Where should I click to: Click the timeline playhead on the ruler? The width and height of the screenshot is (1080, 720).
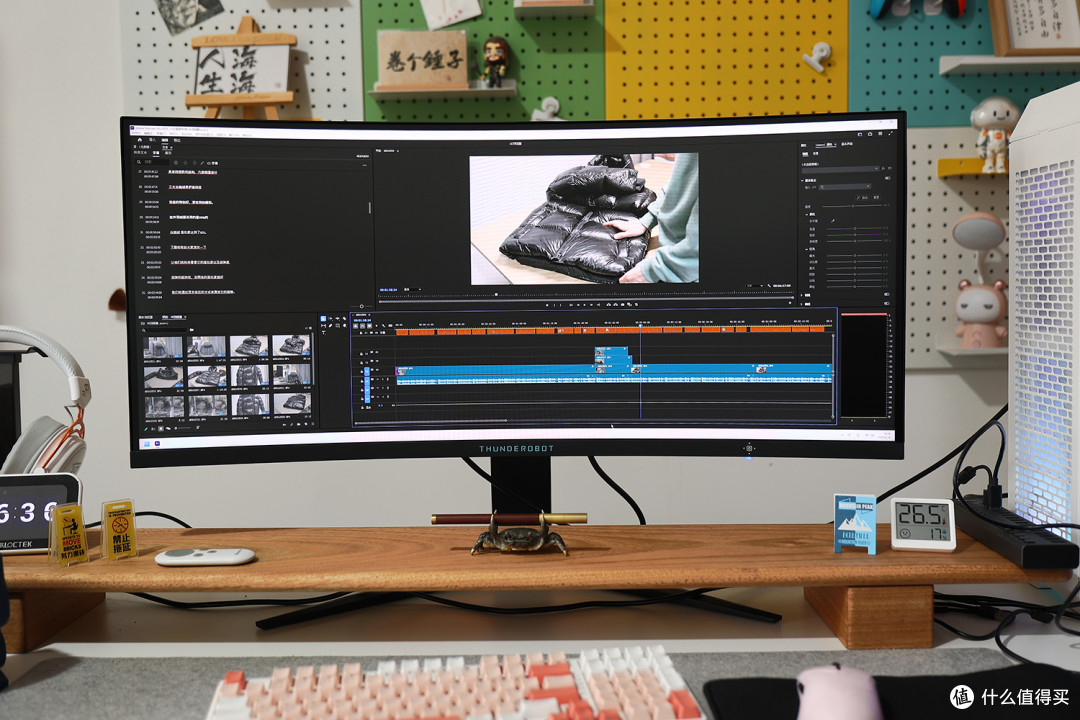click(640, 324)
